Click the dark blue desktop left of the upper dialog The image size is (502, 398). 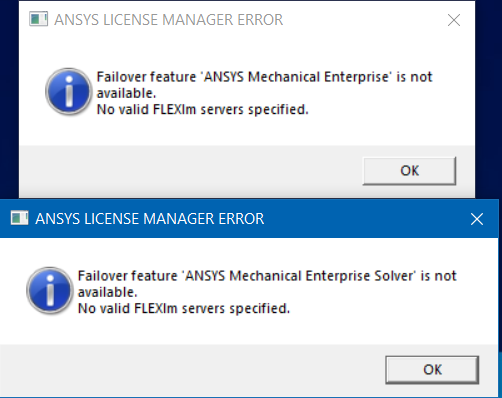click(9, 100)
